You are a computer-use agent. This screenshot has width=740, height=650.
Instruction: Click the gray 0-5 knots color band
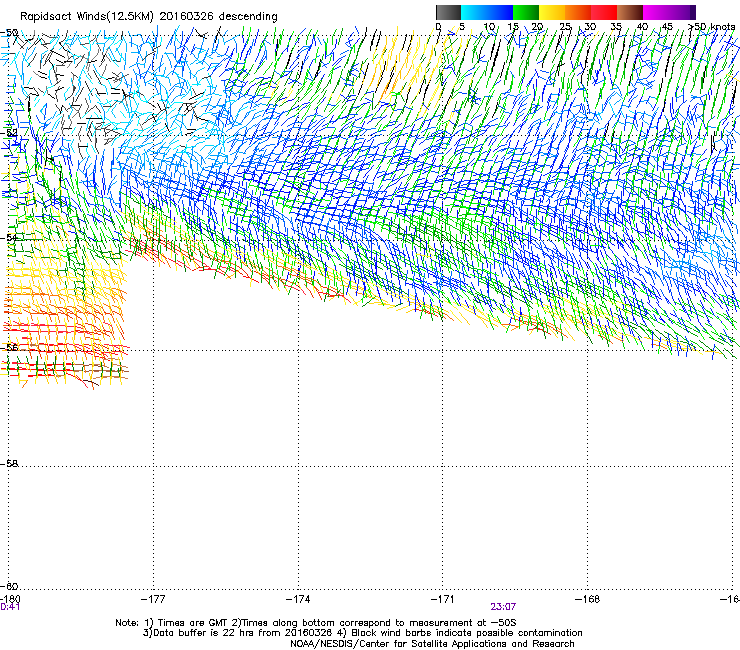pyautogui.click(x=448, y=12)
